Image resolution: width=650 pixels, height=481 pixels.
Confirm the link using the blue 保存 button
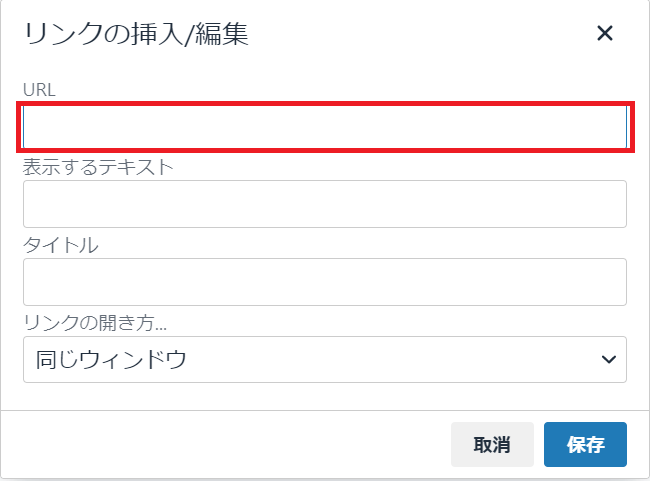point(585,445)
